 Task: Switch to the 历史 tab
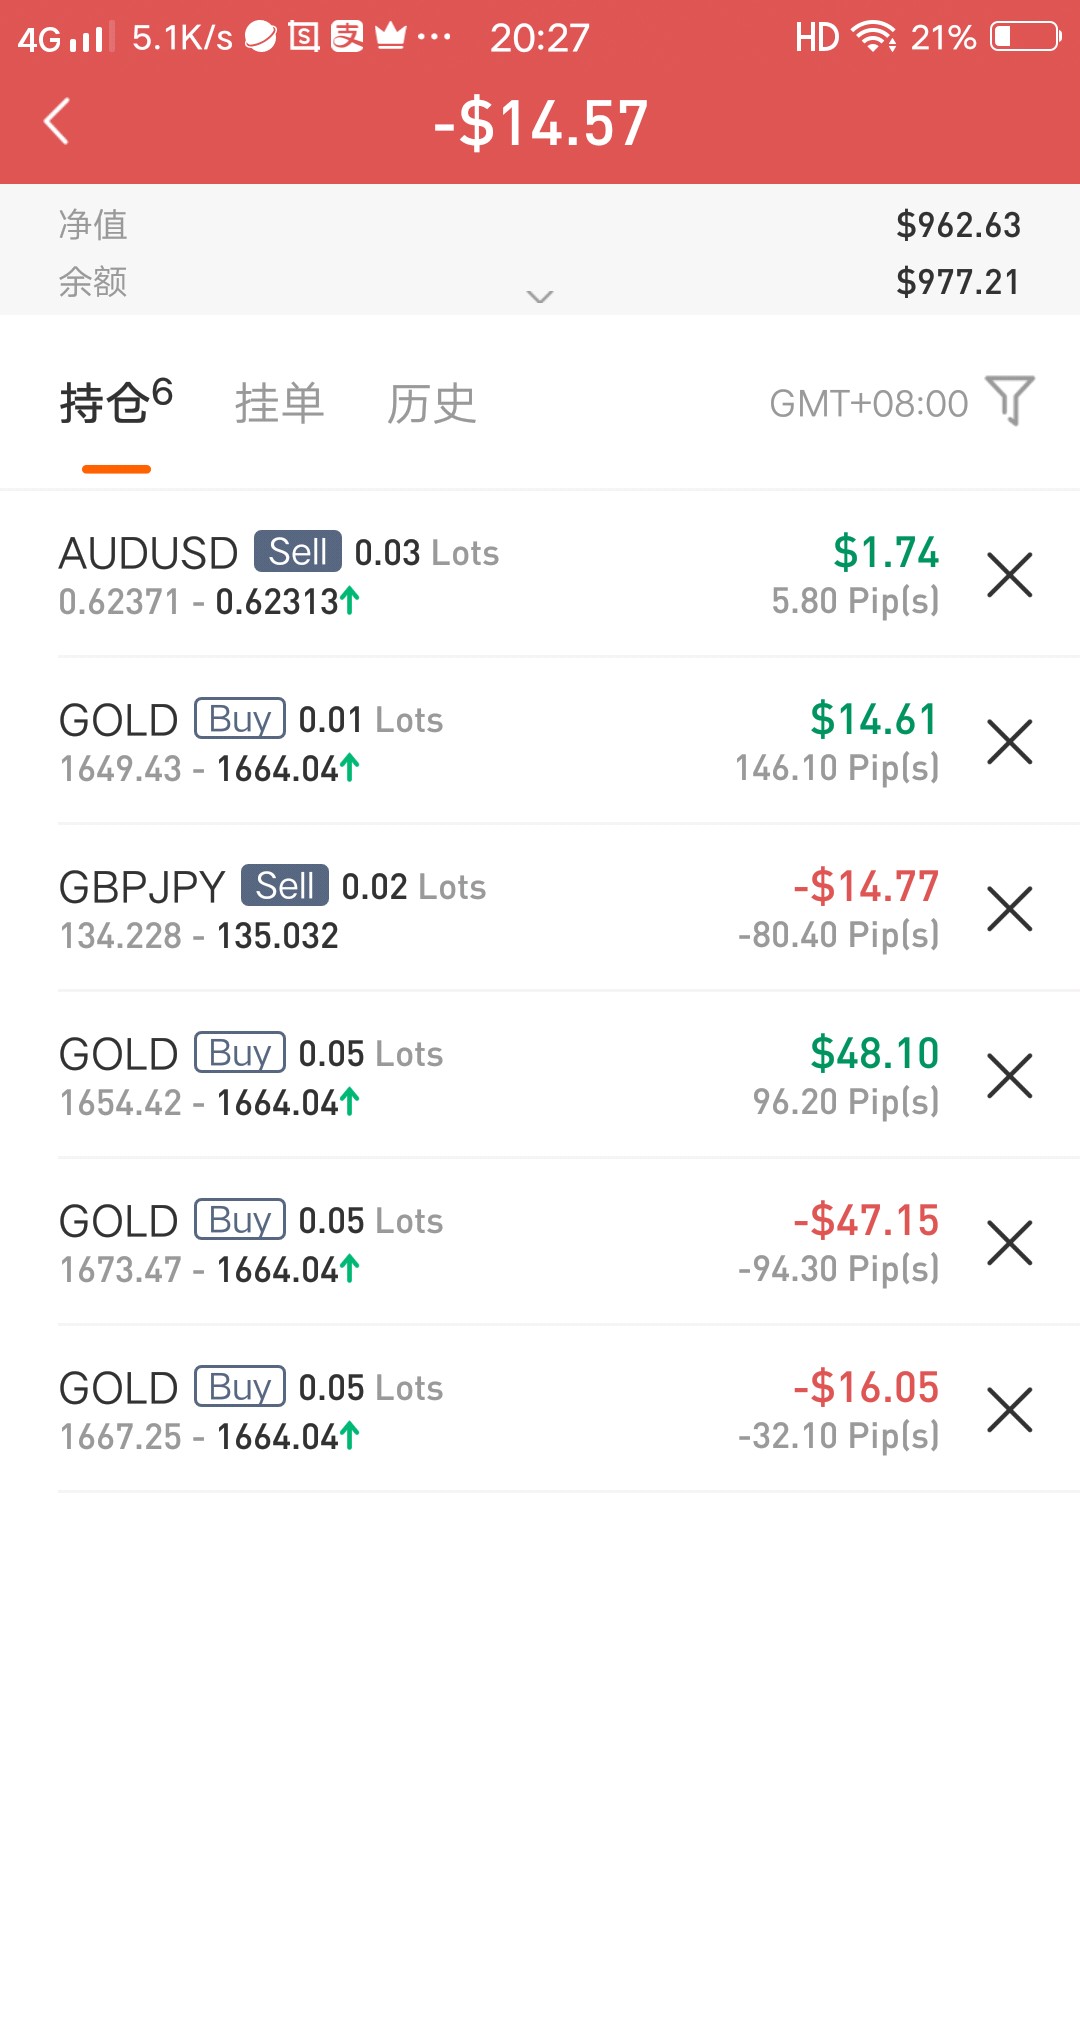(x=432, y=404)
